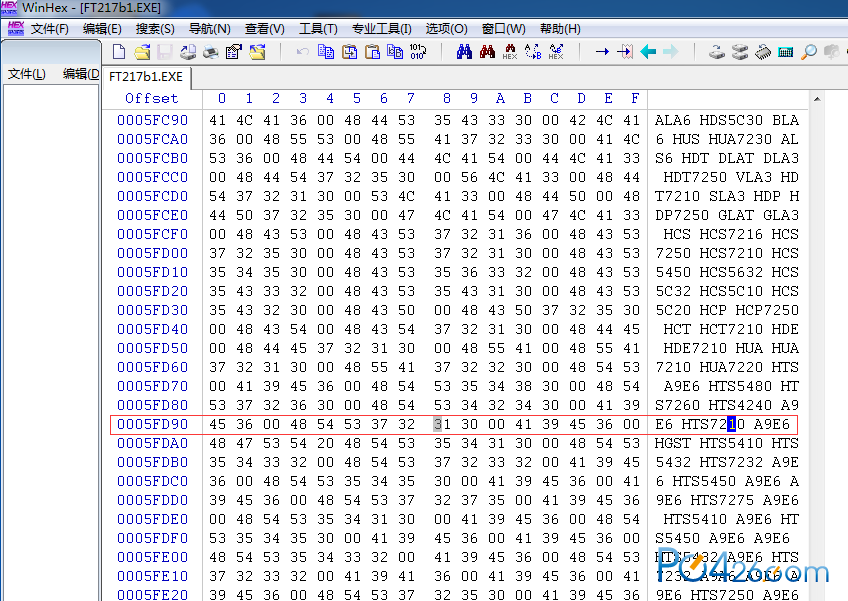Click the greyed Save disk icon

(x=165, y=52)
